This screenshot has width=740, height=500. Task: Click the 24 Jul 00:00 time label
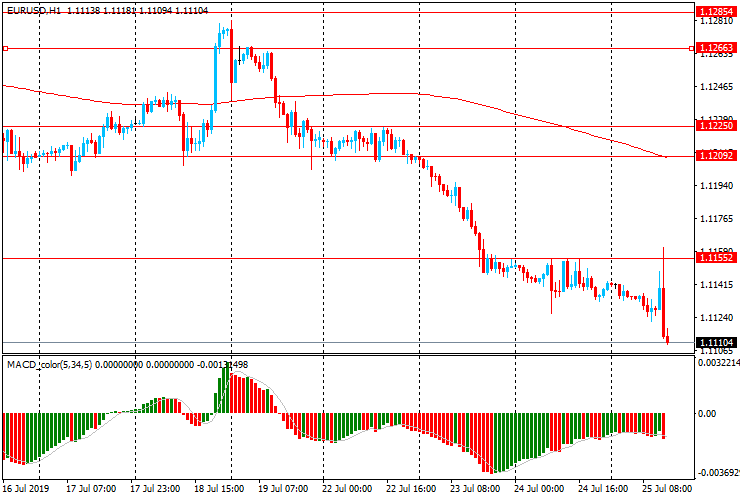pos(539,488)
